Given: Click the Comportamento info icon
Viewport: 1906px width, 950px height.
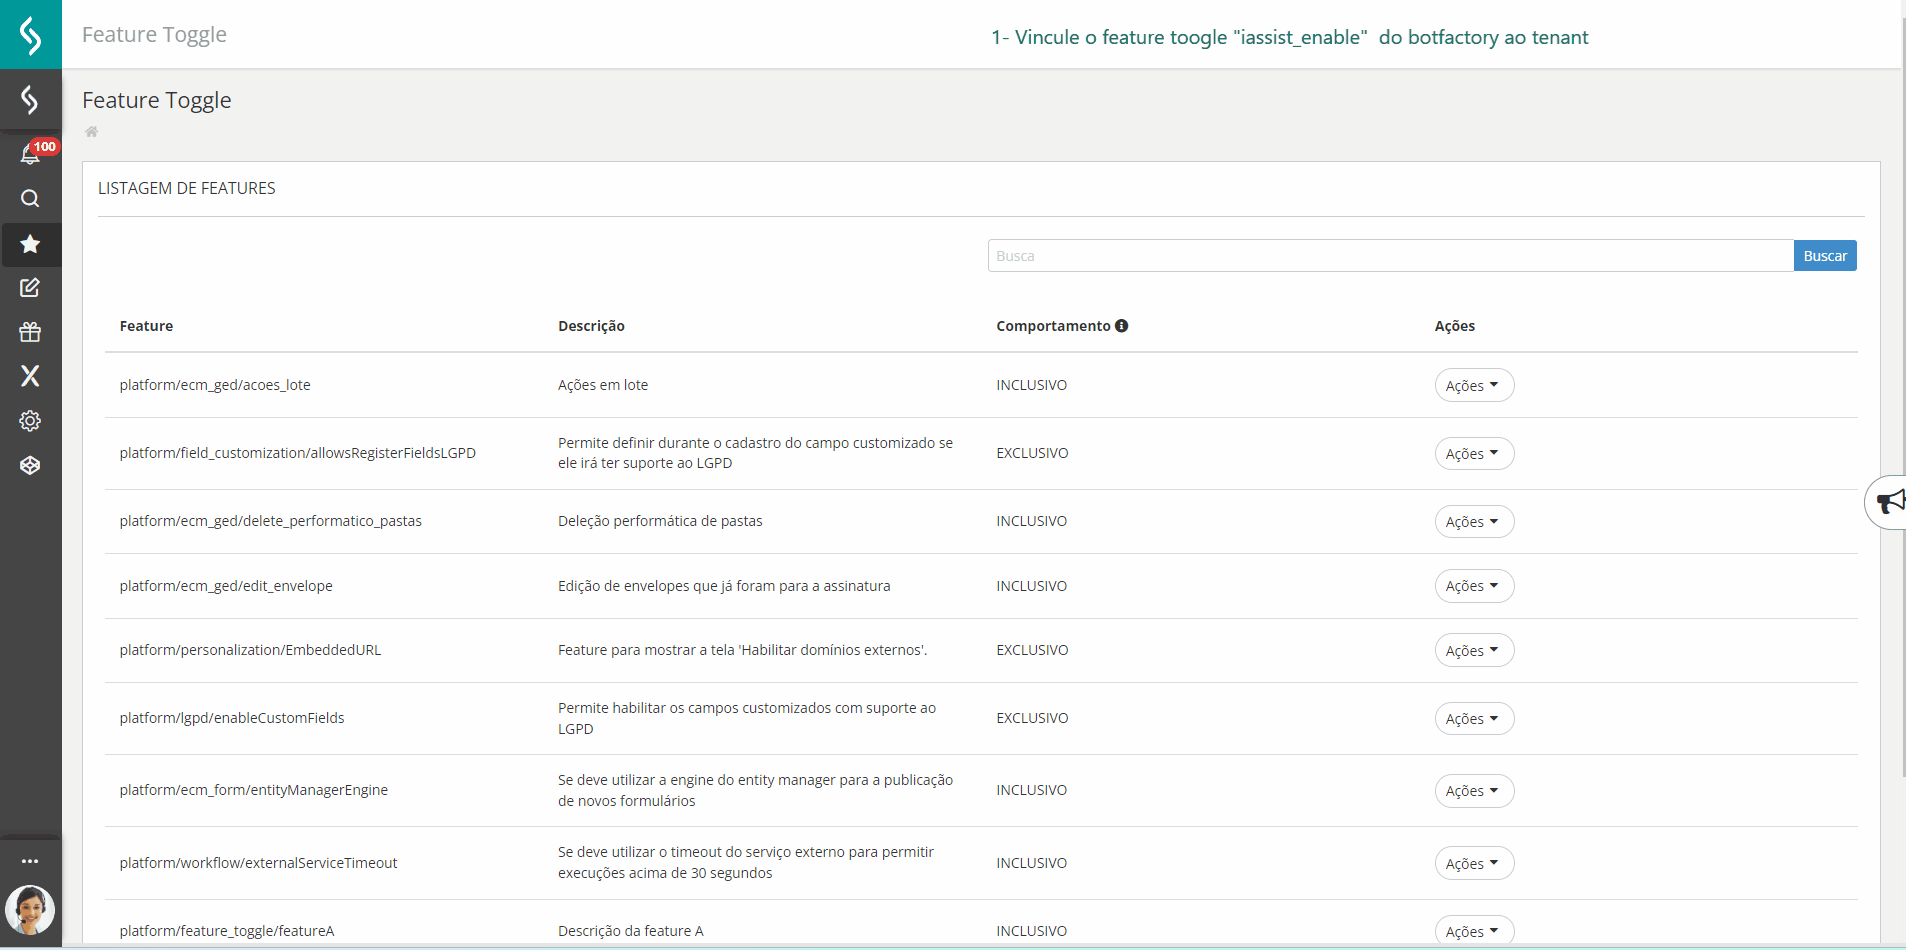Looking at the screenshot, I should [1122, 326].
